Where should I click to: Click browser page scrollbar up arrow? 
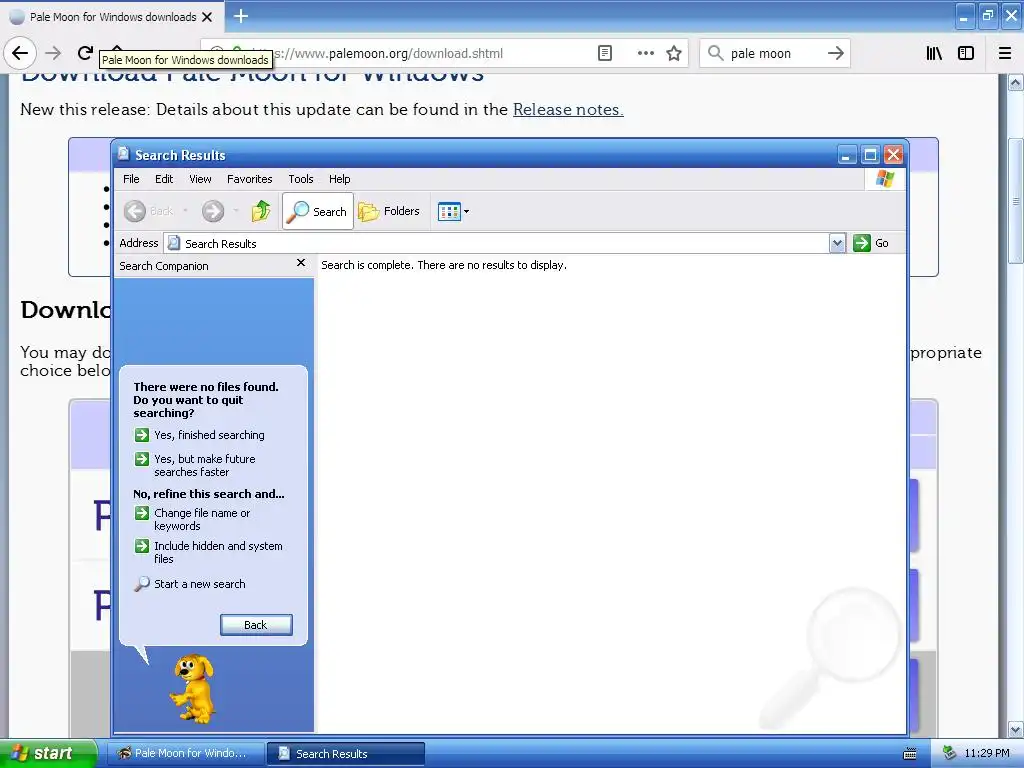(x=1015, y=82)
